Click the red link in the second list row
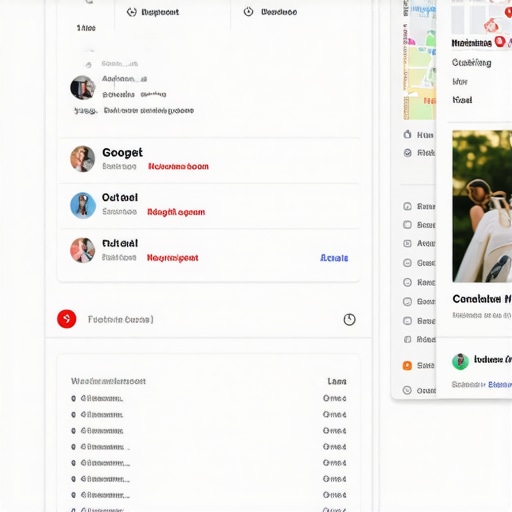This screenshot has height=512, width=512. 176,212
